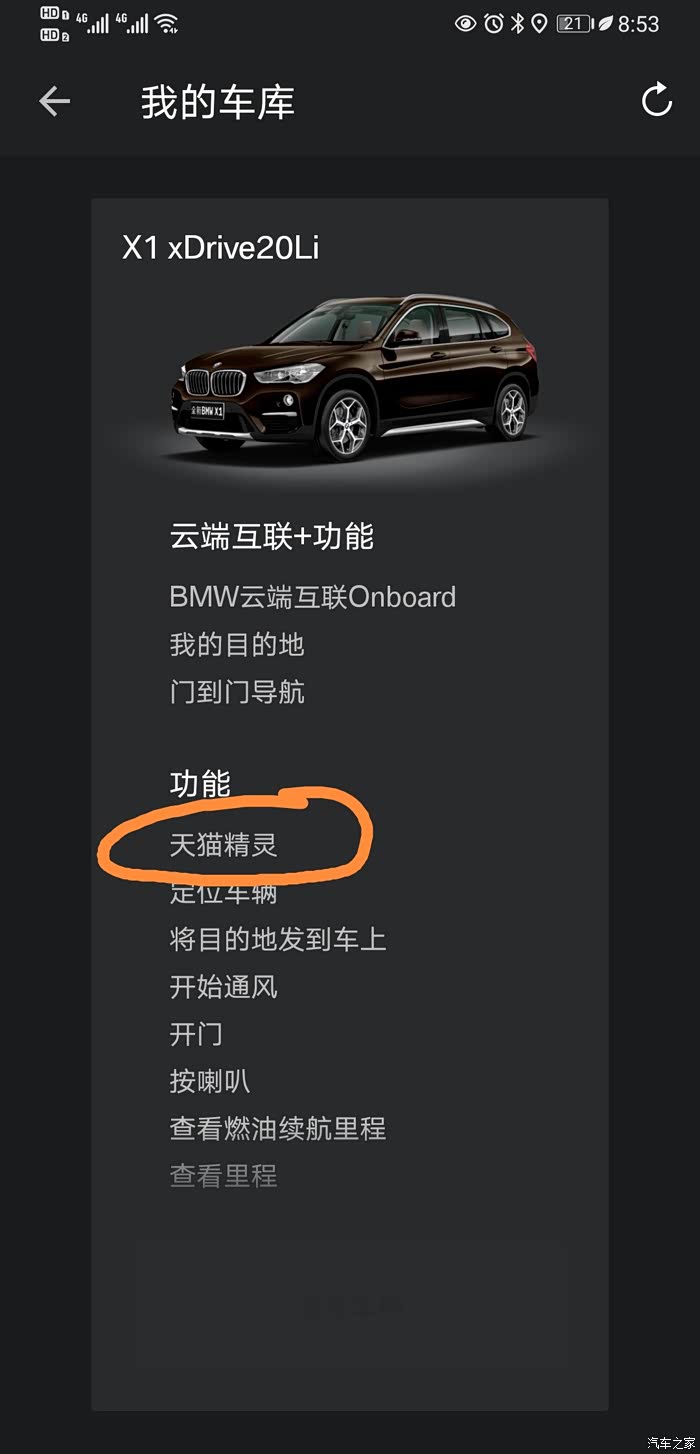Image resolution: width=700 pixels, height=1454 pixels.
Task: Tap the location pin status icon
Action: coord(539,23)
